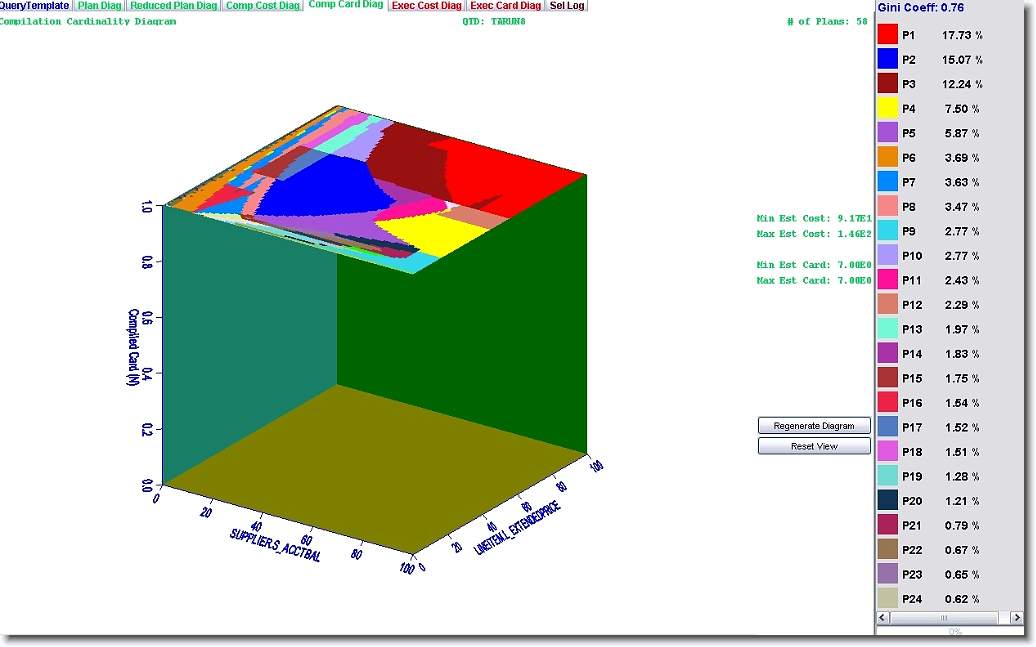Click the Regenerate Diagram button
The image size is (1036, 647).
[813, 426]
